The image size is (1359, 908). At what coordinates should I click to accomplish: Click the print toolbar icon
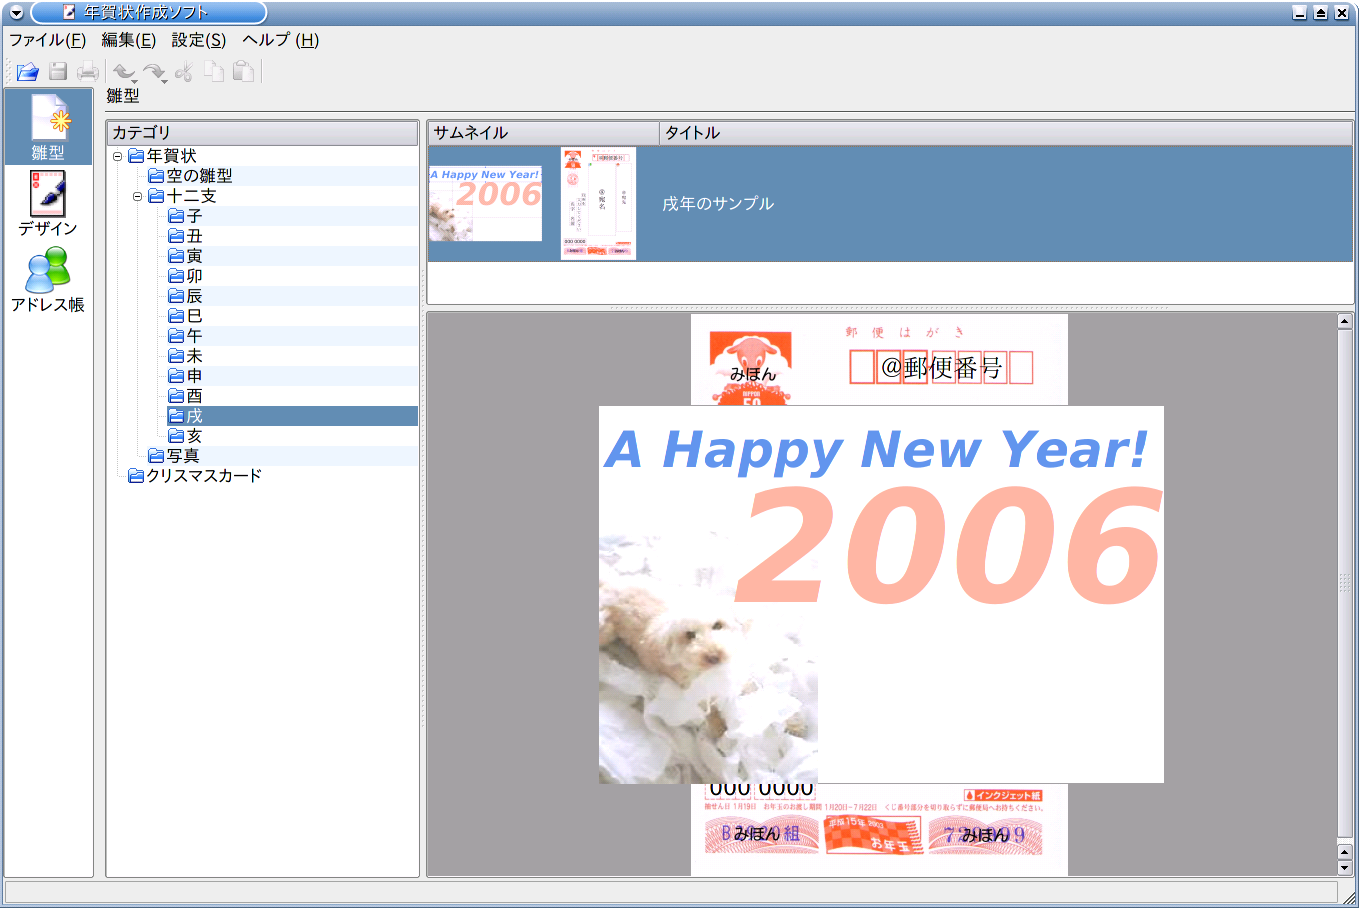[x=88, y=71]
